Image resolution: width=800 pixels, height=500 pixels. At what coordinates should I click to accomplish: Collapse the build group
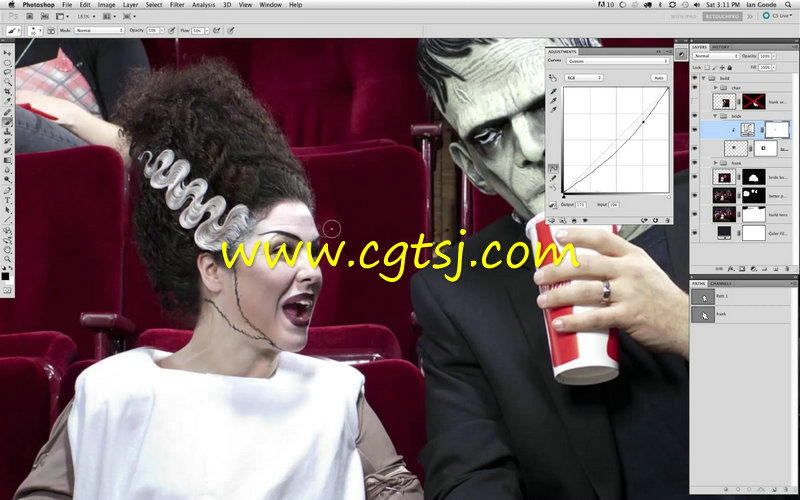pos(704,78)
